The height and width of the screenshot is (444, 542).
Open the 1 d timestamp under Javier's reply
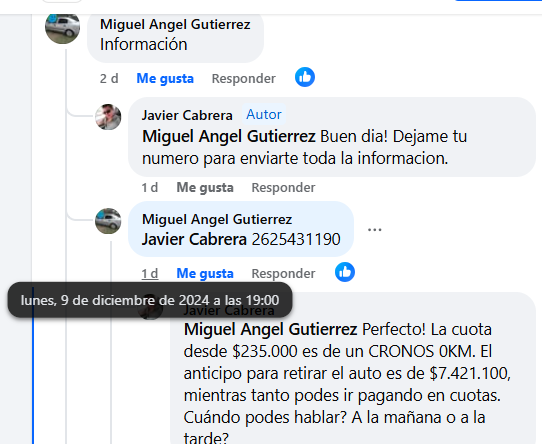tap(150, 187)
